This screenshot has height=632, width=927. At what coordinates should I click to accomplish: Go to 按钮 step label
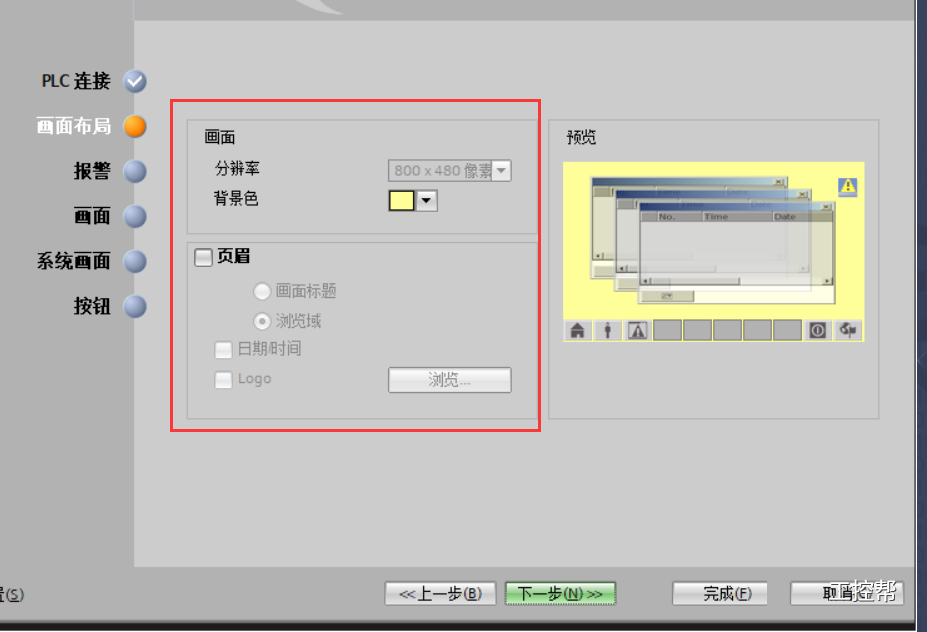click(x=92, y=306)
